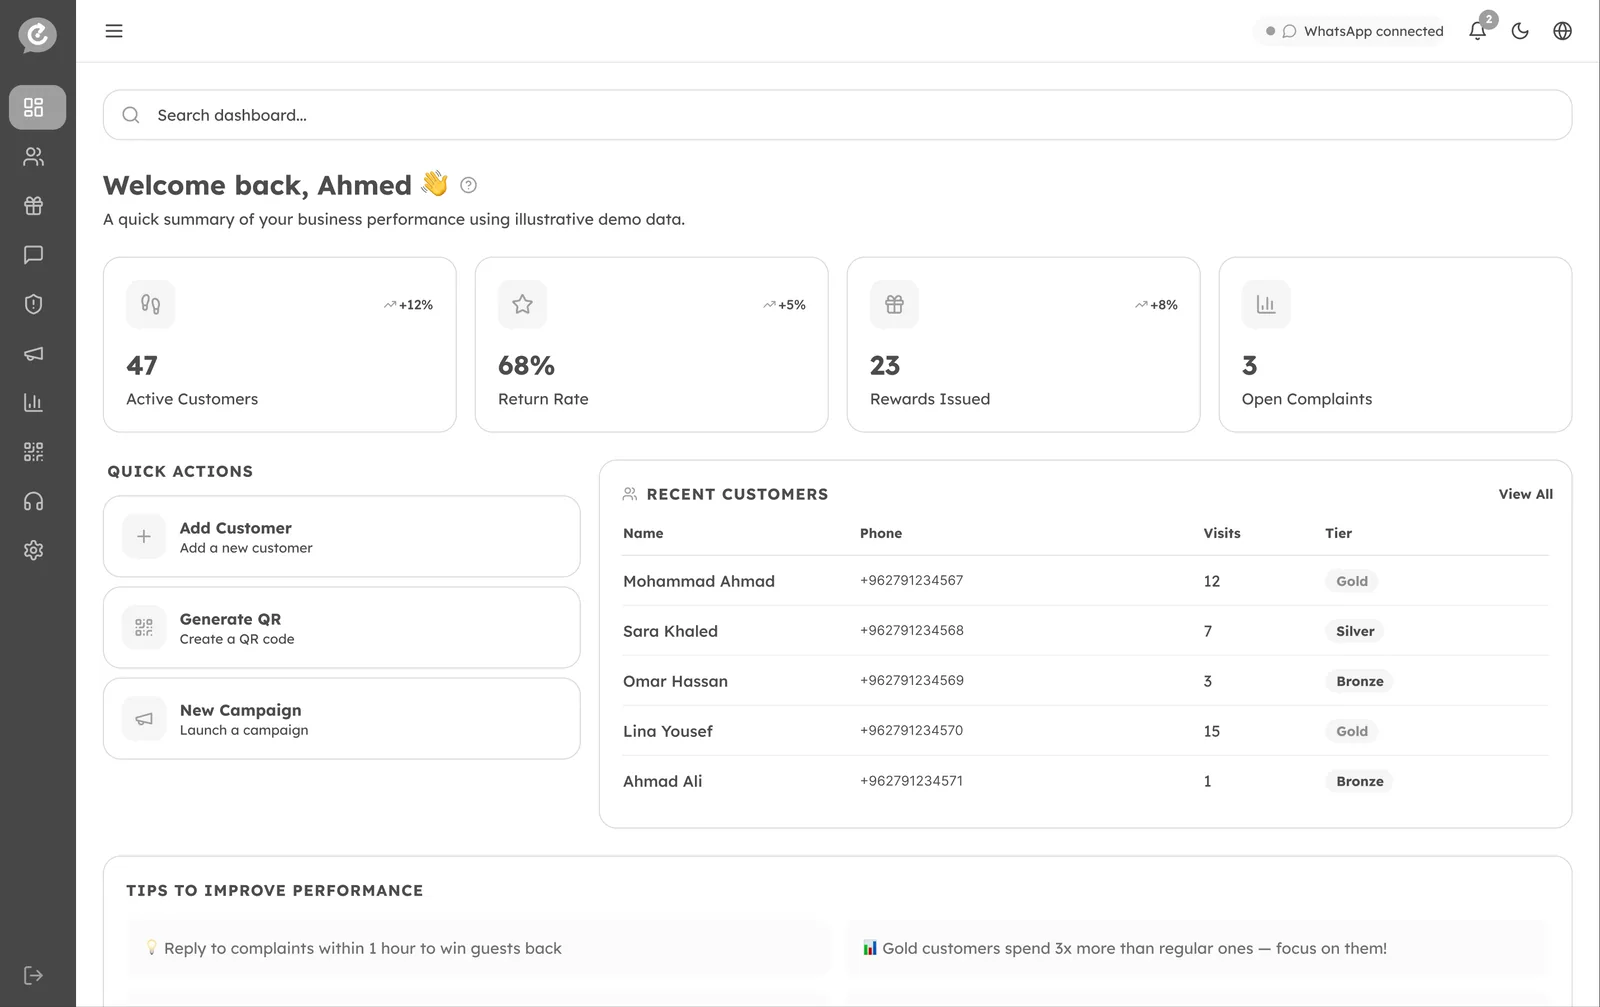Click tip about replying to complaints

point(479,948)
